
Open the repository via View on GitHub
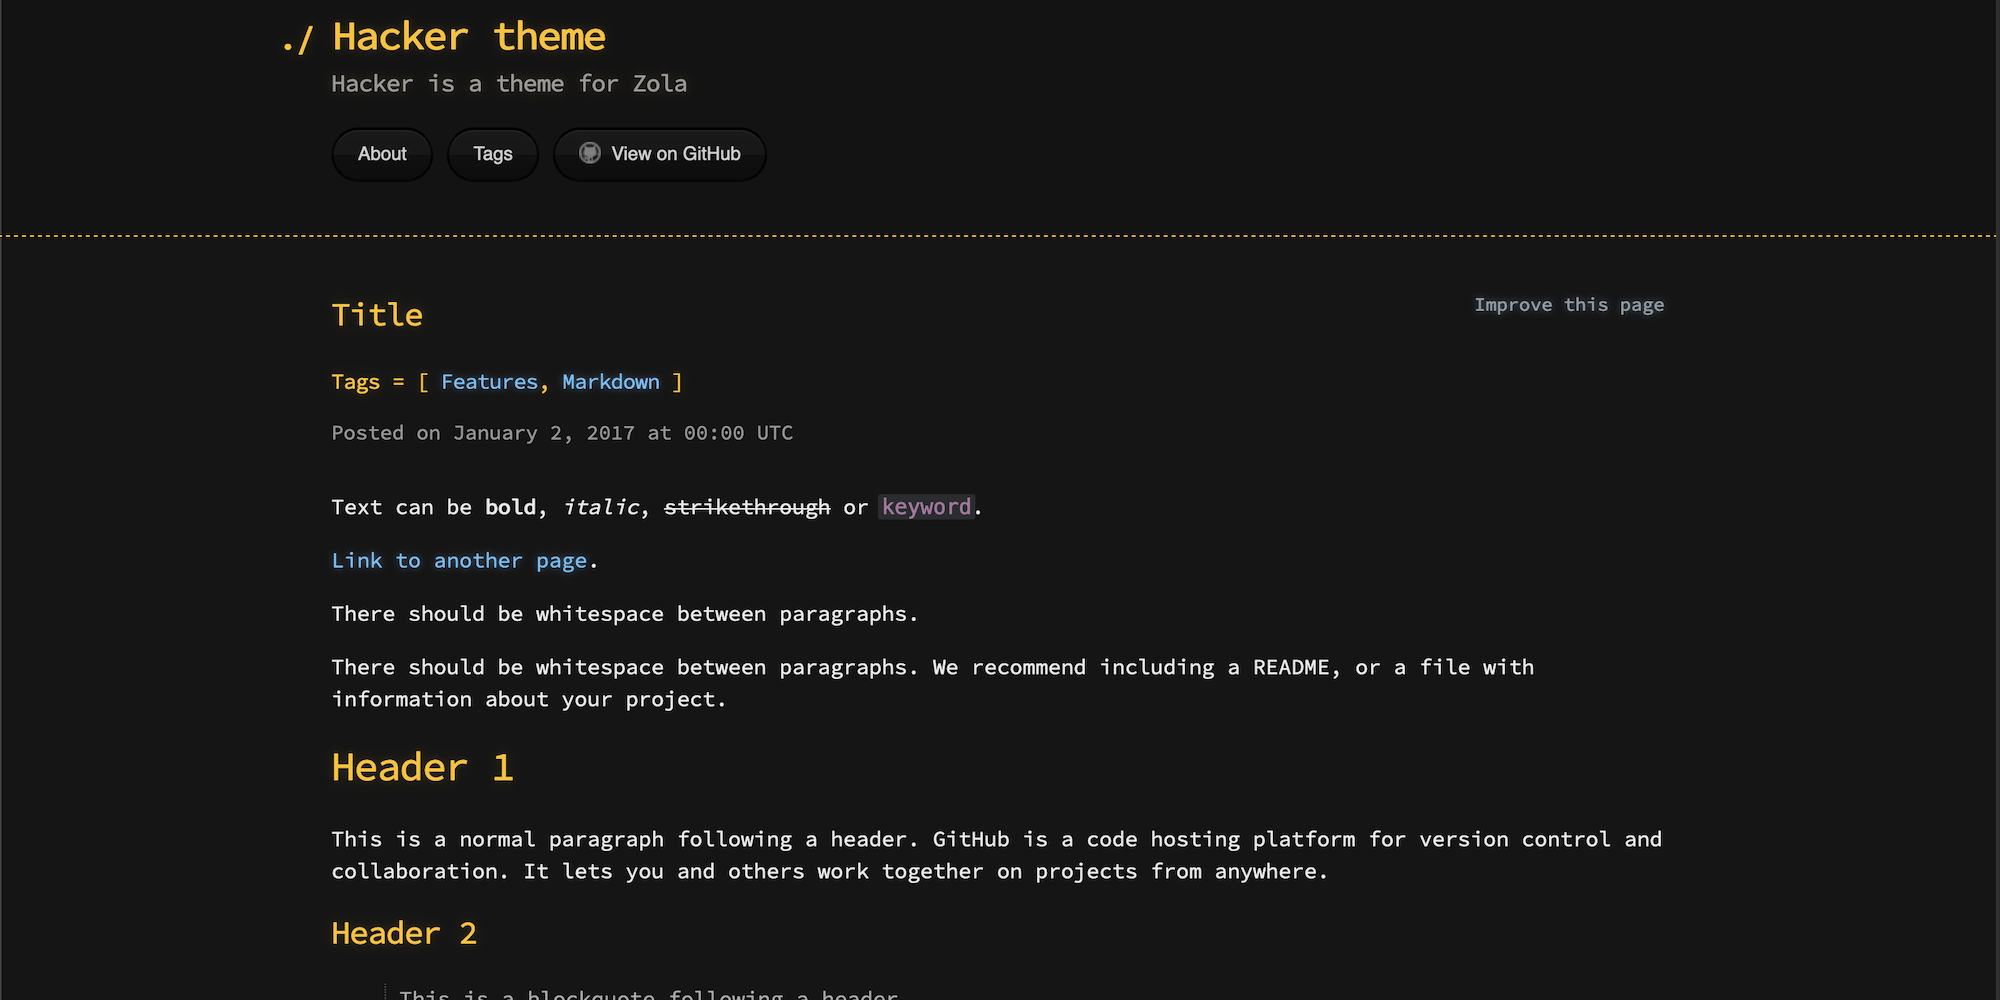pos(676,153)
